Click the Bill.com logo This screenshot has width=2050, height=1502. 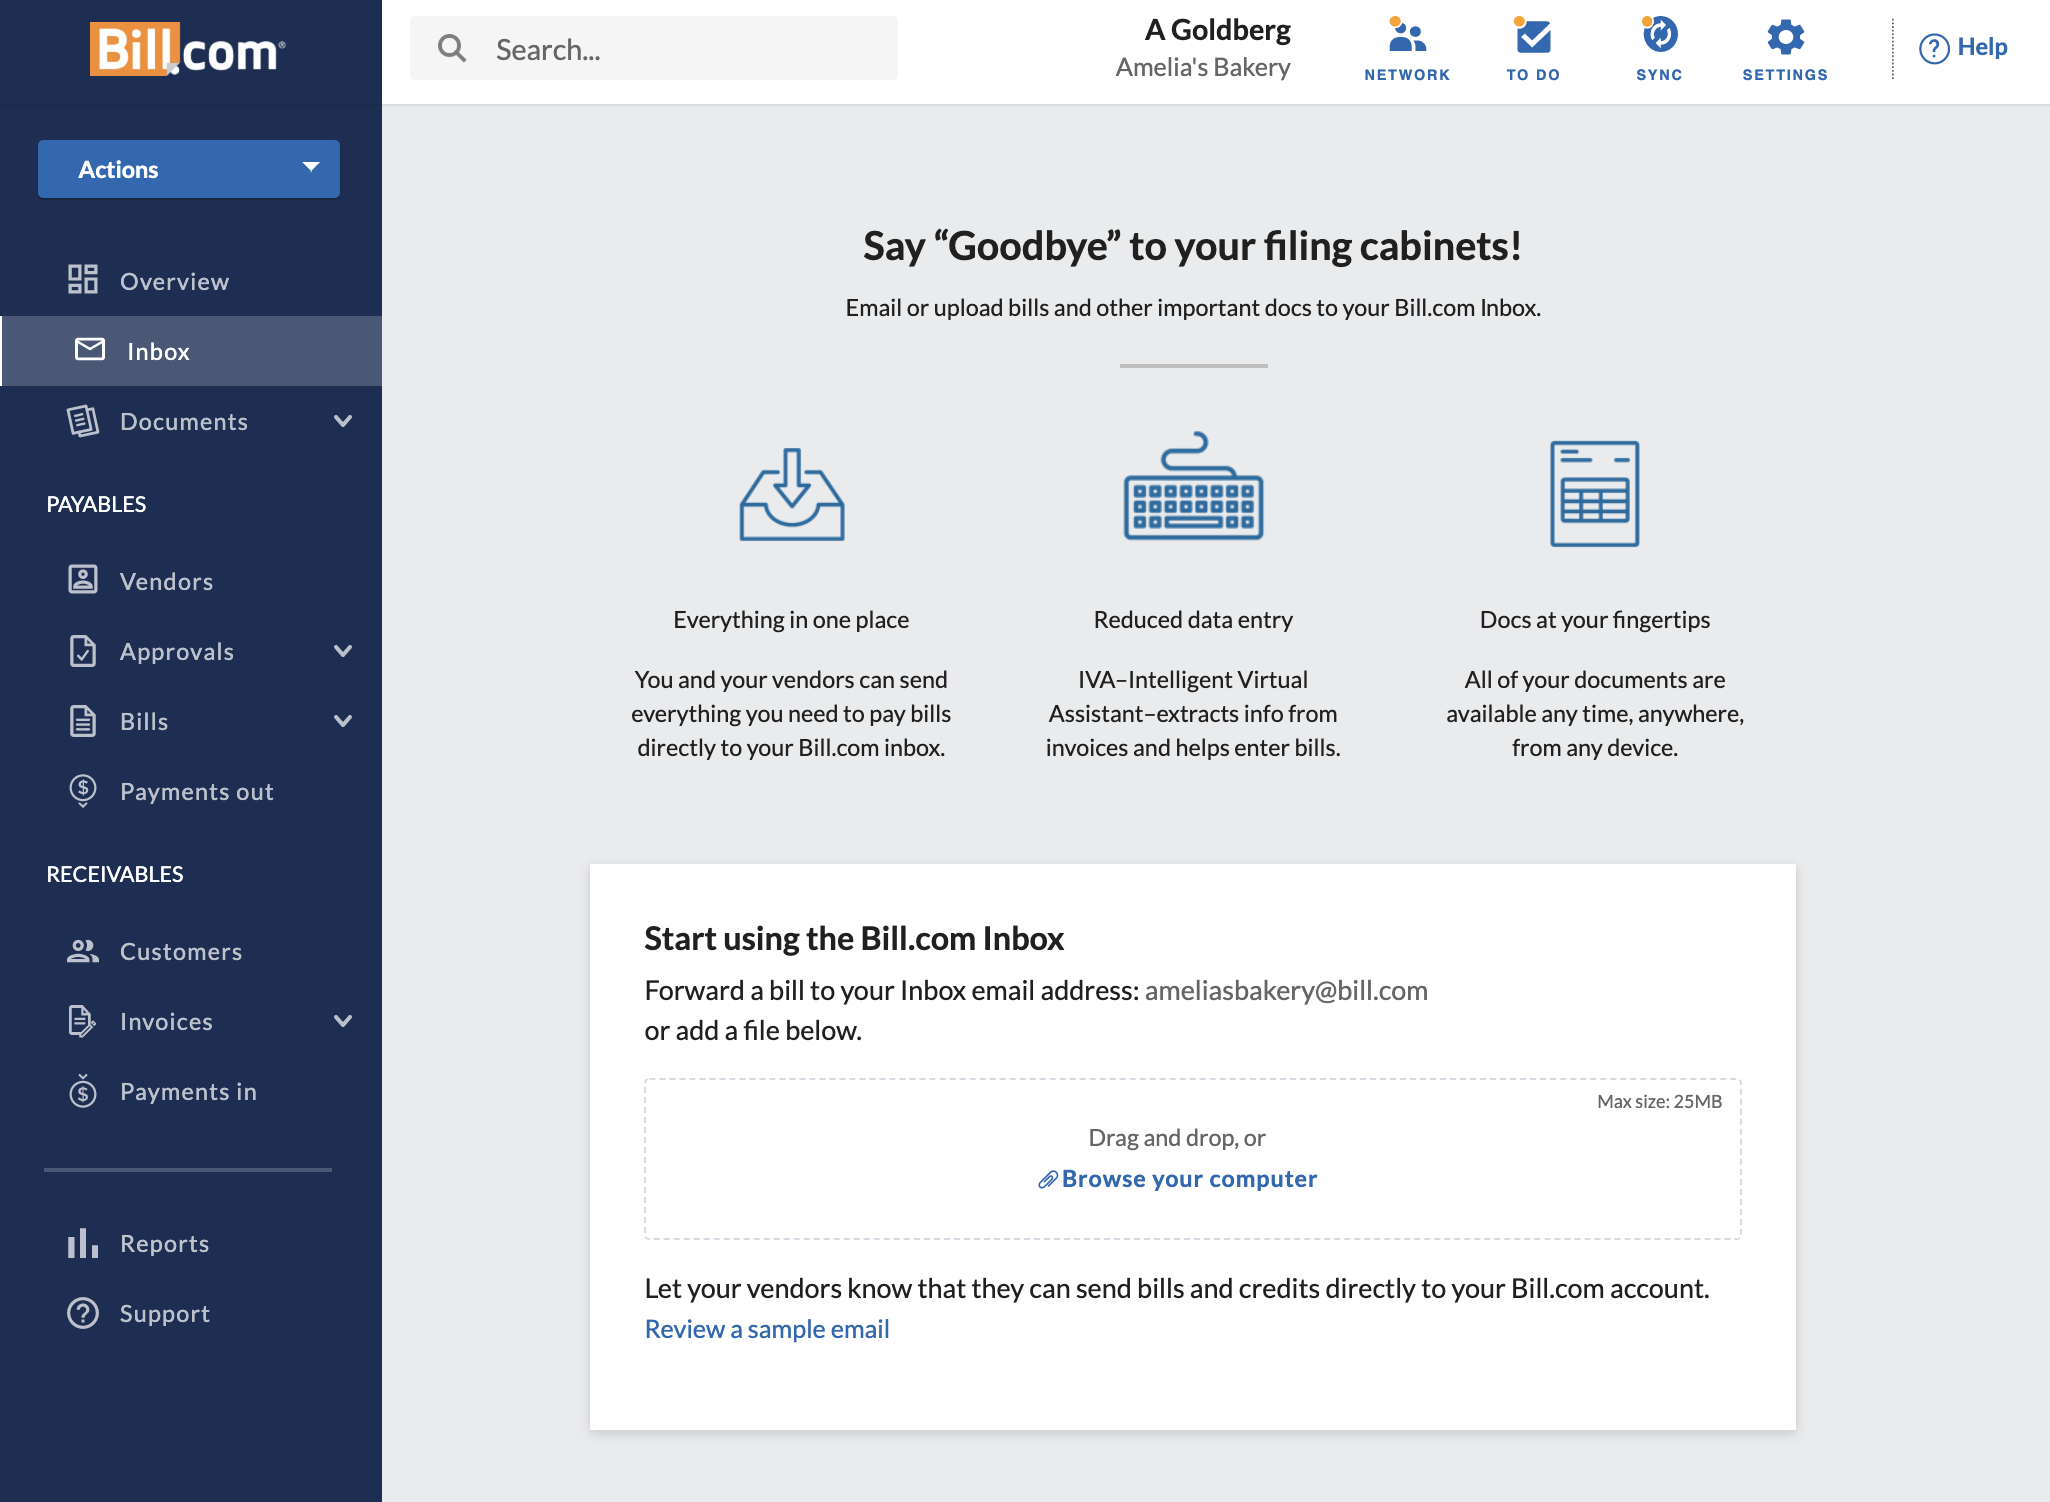[188, 49]
